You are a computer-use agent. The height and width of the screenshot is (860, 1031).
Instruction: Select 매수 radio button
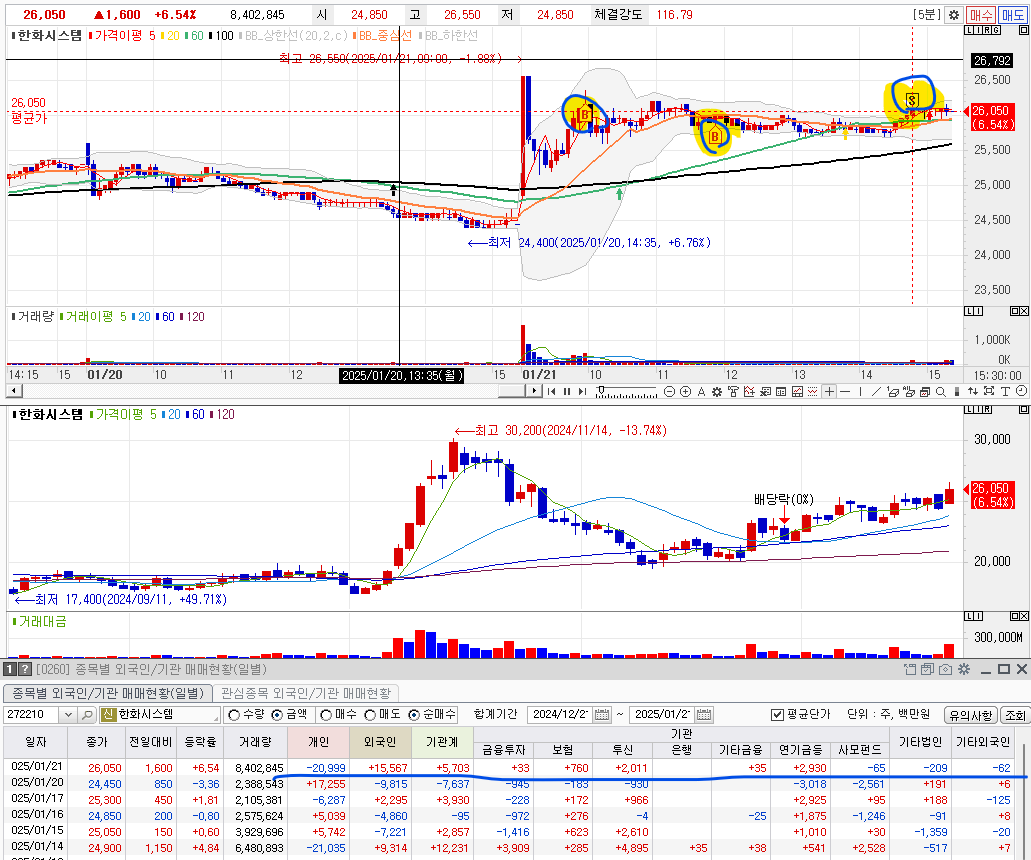326,715
